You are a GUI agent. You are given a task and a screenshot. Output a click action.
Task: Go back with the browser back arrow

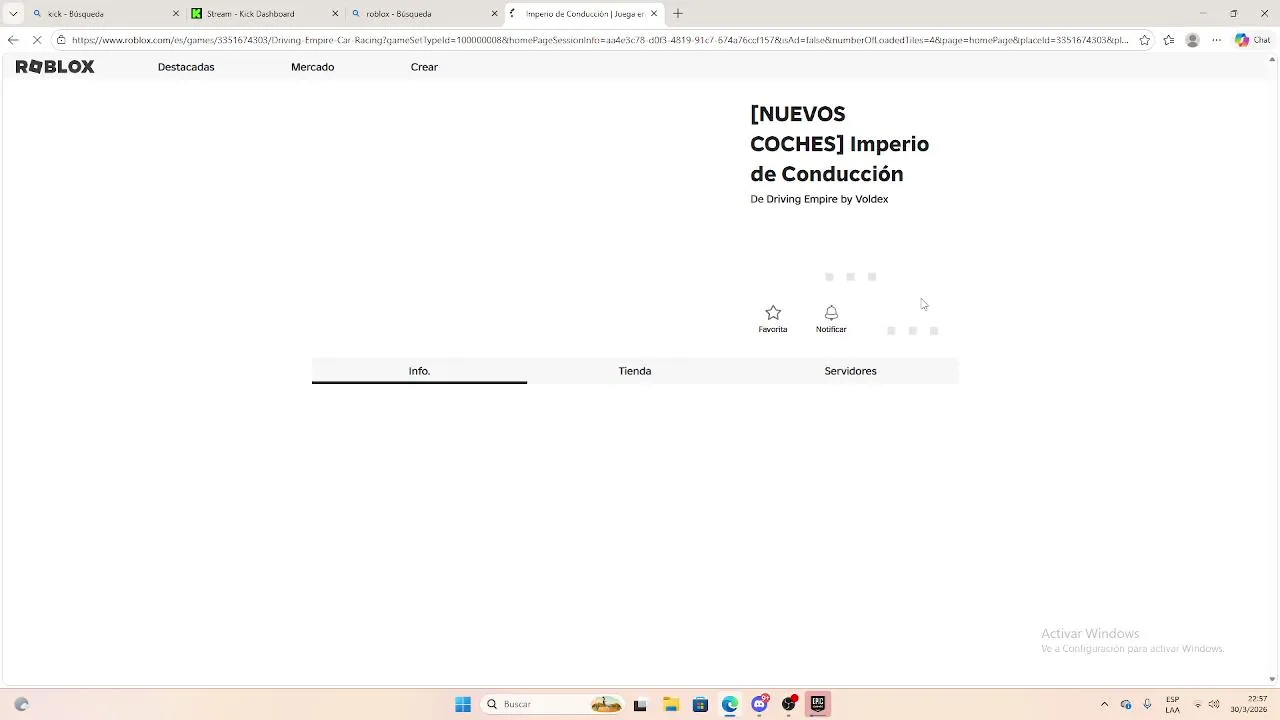point(12,40)
